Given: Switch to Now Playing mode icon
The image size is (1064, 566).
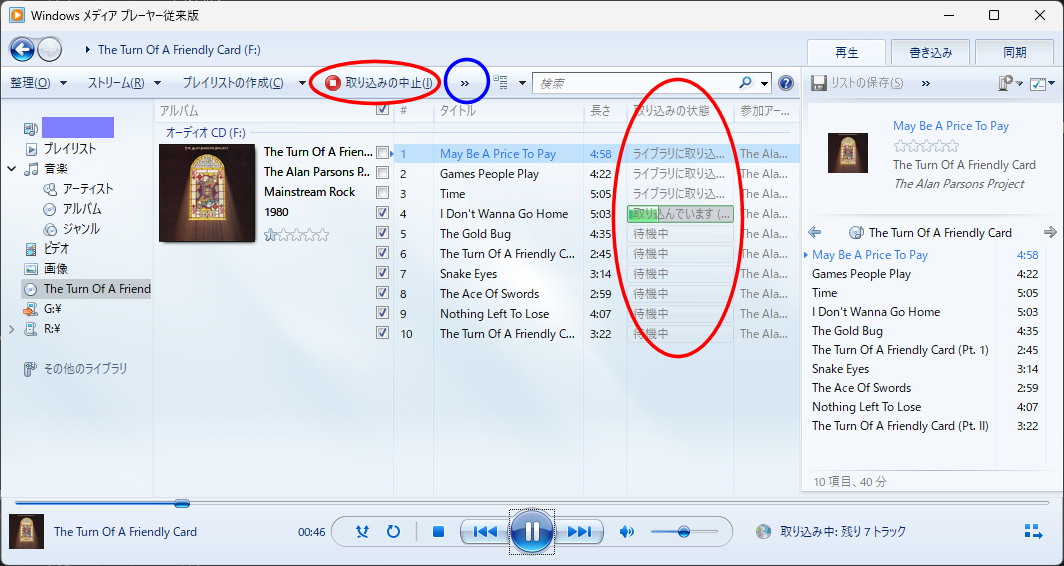Looking at the screenshot, I should 1033,531.
